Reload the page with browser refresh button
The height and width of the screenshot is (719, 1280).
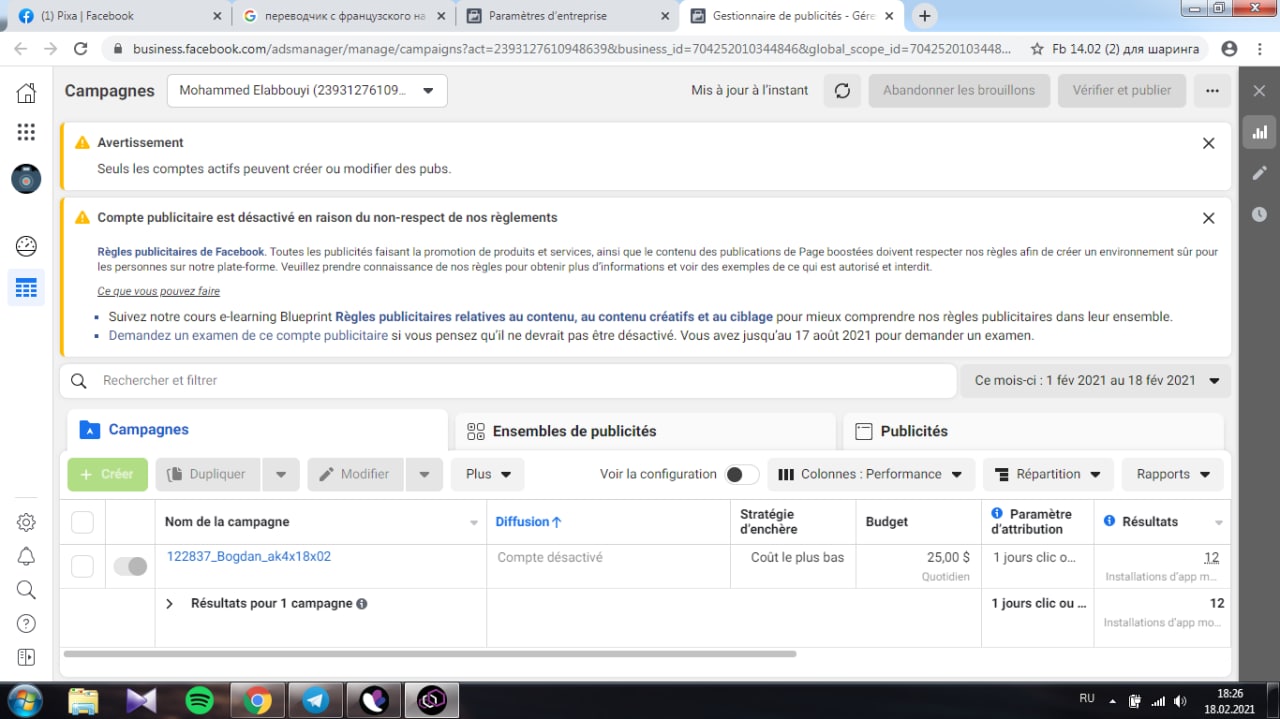coord(81,49)
